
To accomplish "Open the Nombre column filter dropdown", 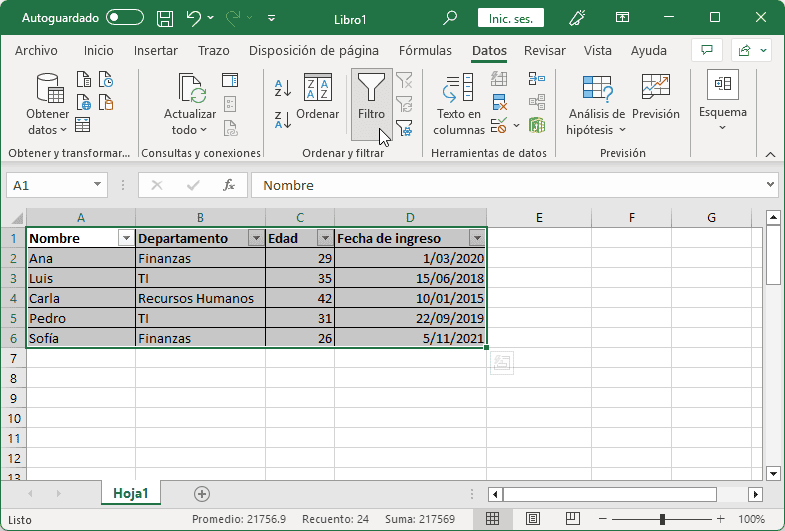I will 125,238.
